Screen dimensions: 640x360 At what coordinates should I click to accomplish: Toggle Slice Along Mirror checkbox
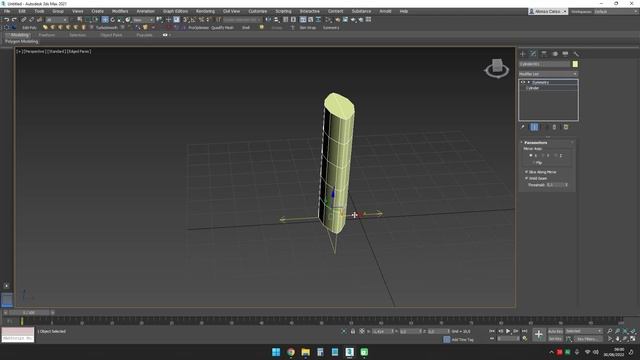coord(527,172)
